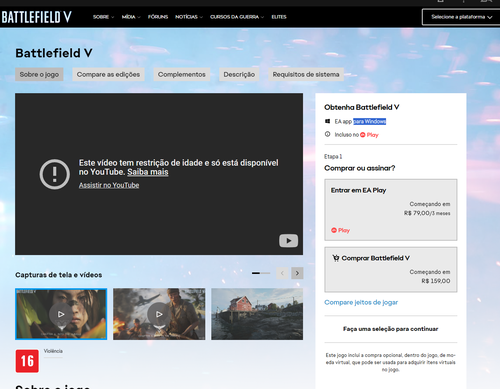500x389 pixels.
Task: Click the R$ 159,00 price text
Action: tap(436, 281)
